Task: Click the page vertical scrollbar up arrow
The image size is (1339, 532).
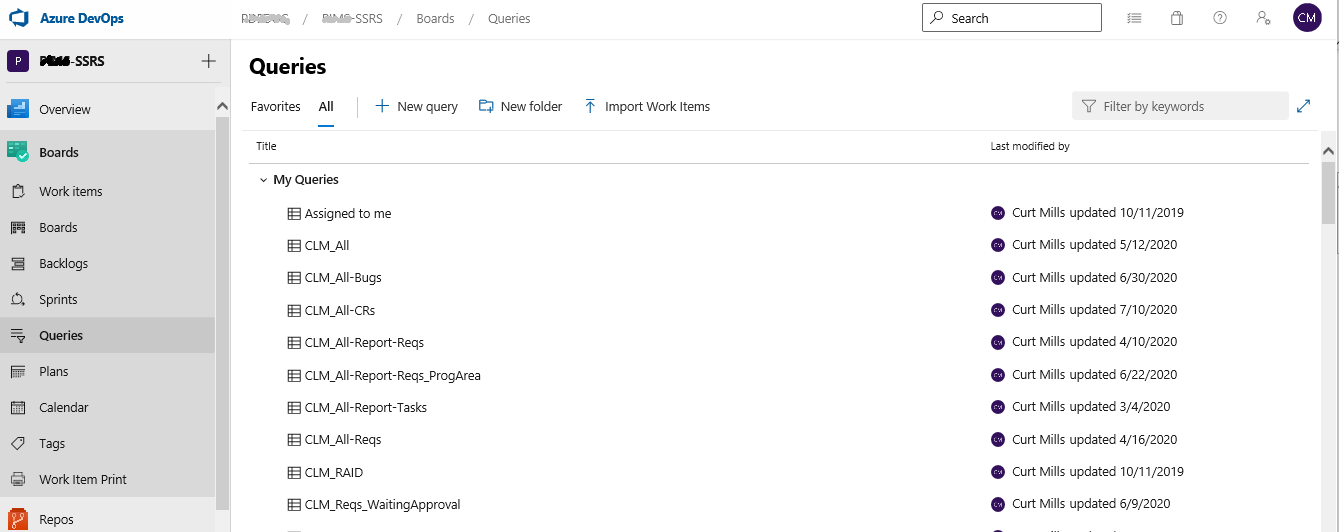Action: click(1329, 150)
